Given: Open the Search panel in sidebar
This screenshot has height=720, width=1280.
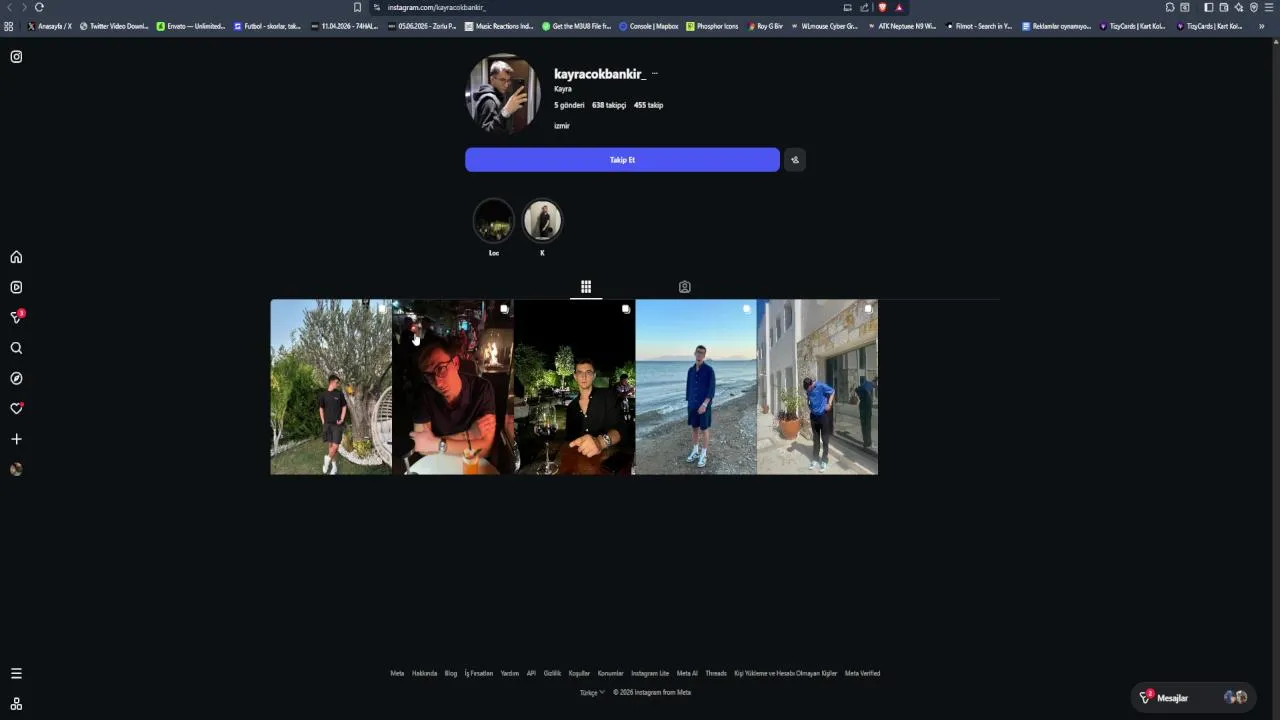Looking at the screenshot, I should coord(16,348).
